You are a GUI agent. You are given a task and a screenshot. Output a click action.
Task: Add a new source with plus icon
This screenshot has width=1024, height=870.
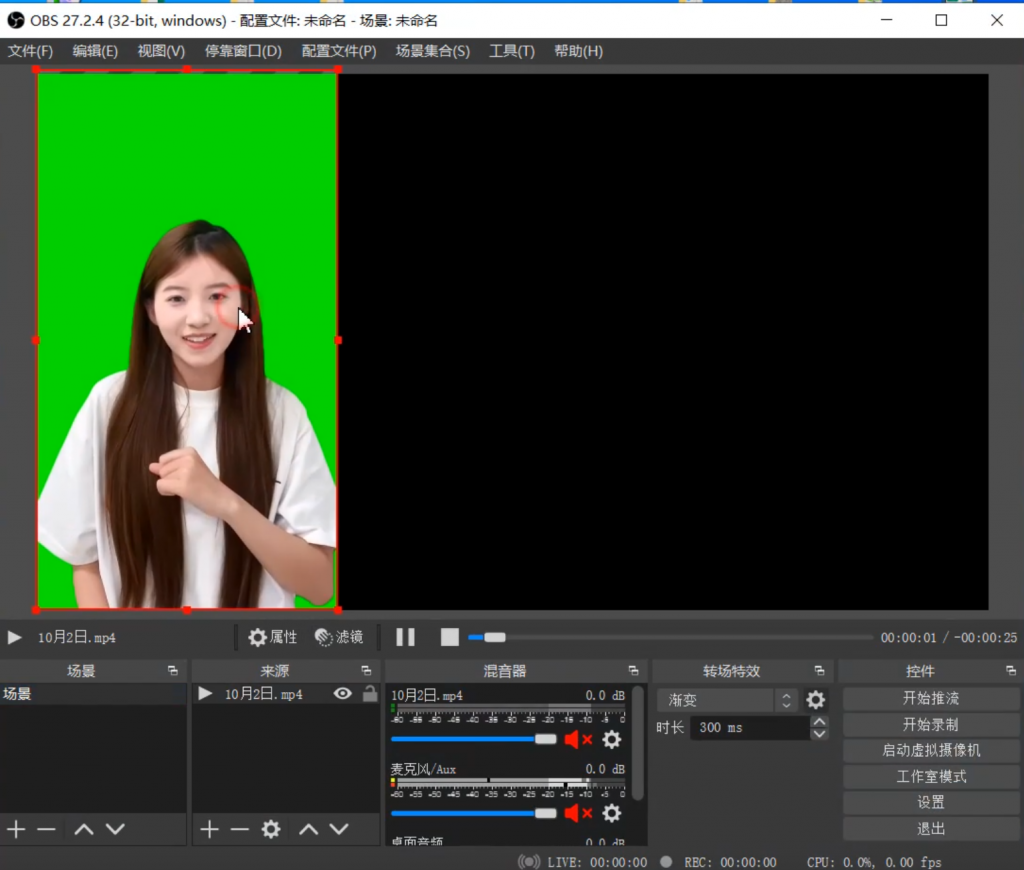click(x=208, y=829)
